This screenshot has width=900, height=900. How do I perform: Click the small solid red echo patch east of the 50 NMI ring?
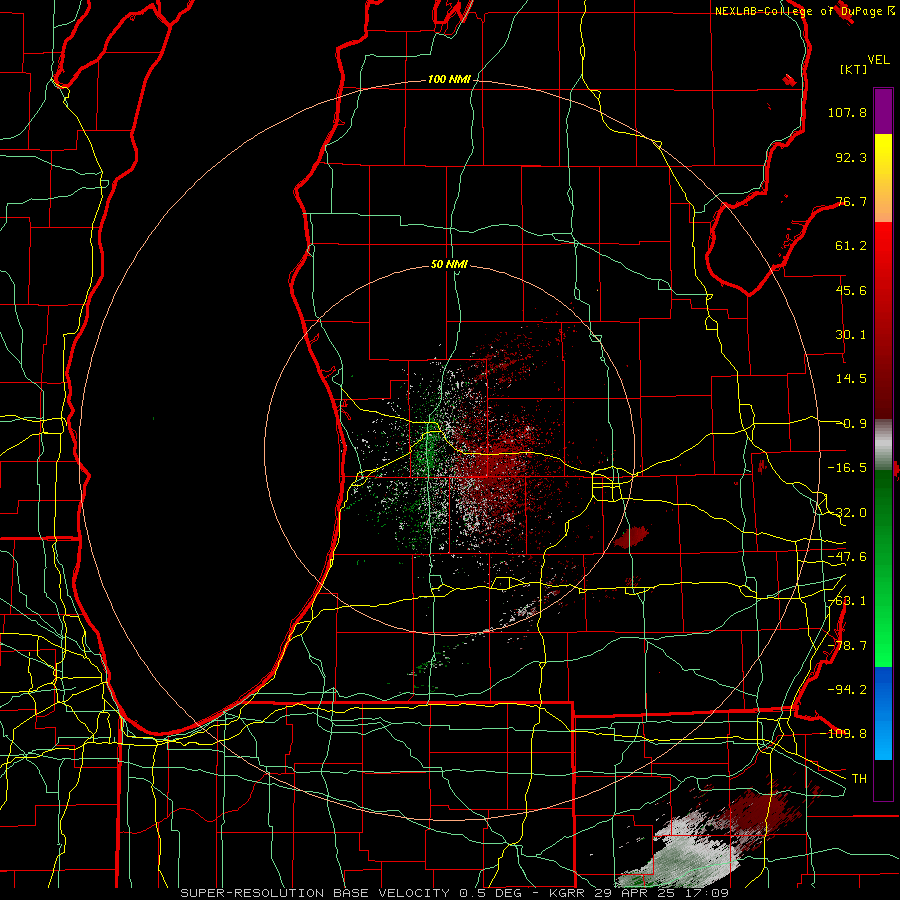tap(632, 537)
